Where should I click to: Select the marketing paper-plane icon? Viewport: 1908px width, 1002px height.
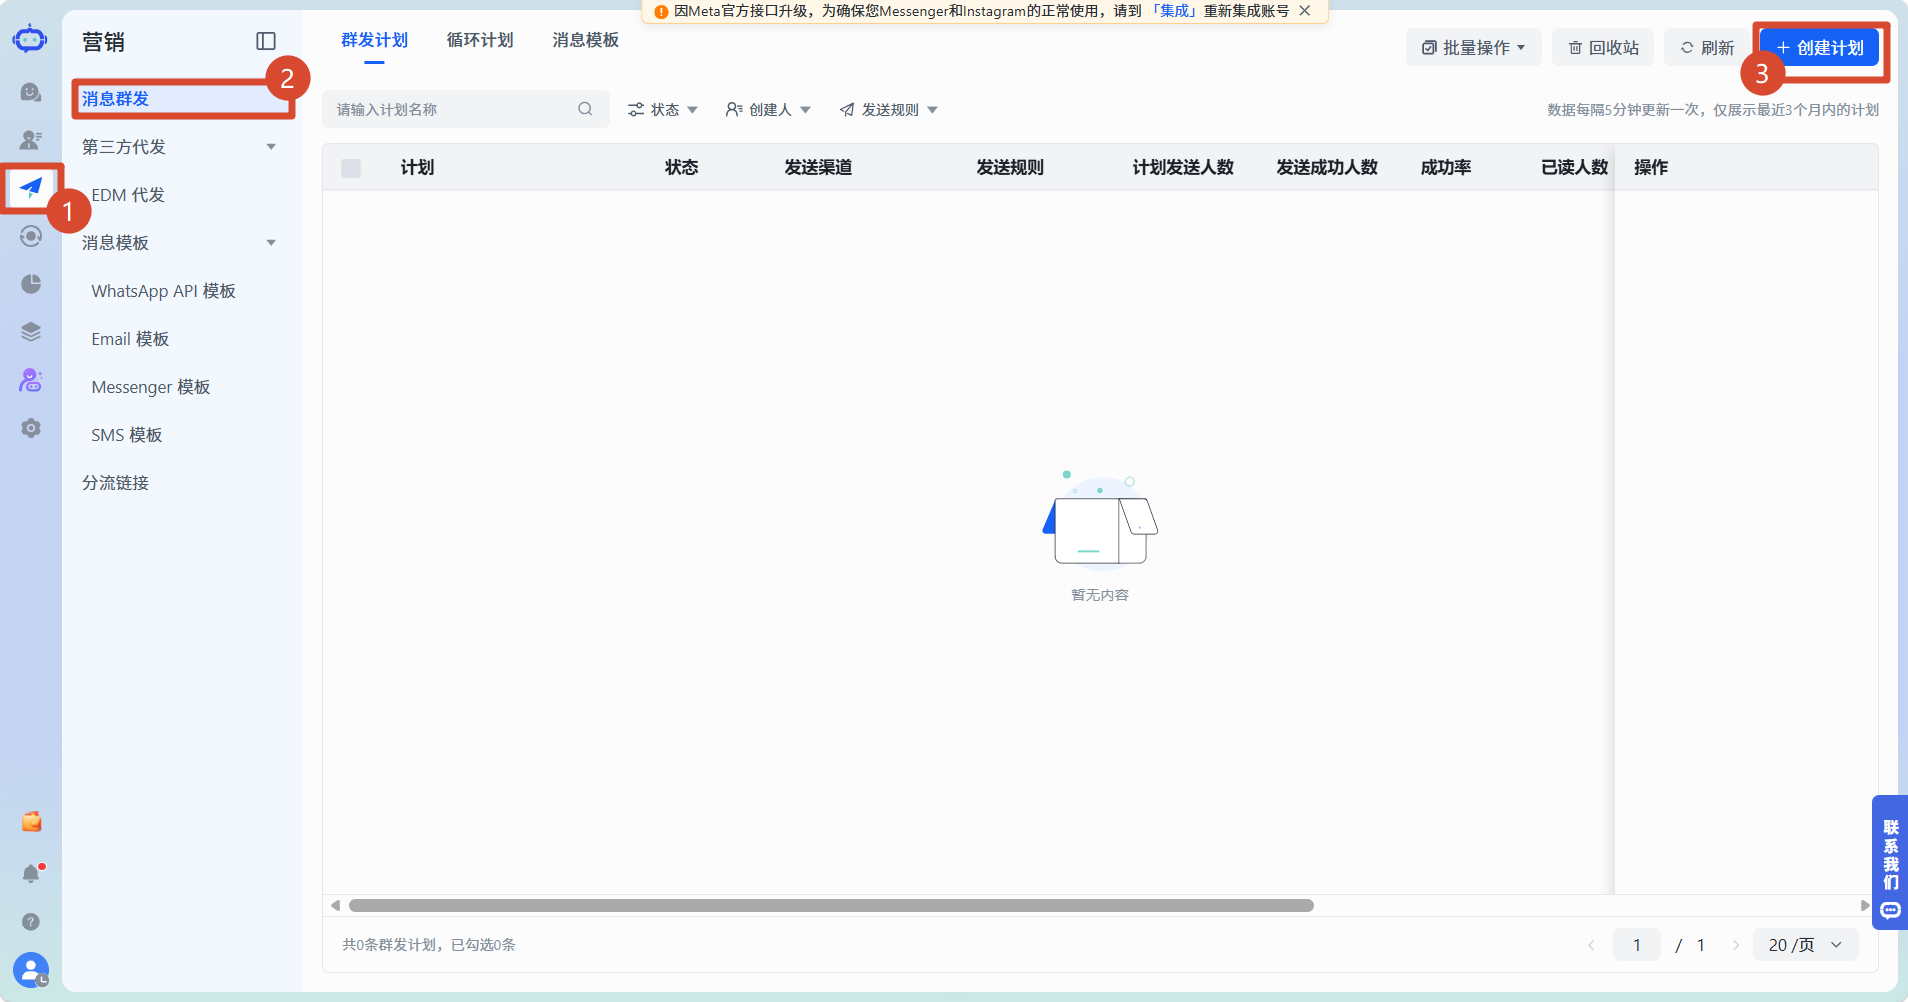(31, 187)
